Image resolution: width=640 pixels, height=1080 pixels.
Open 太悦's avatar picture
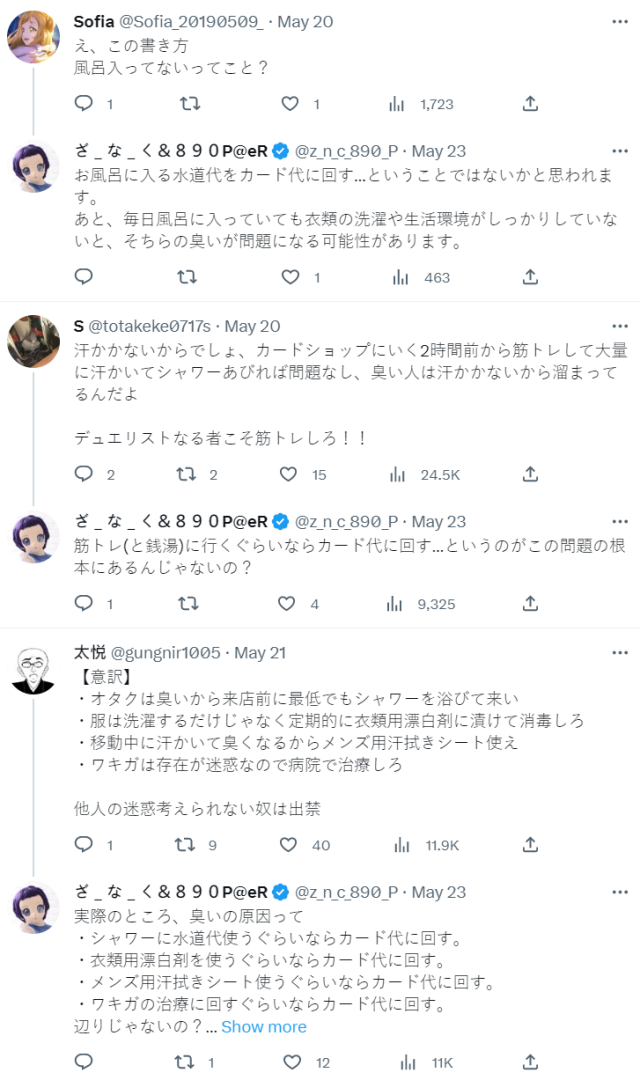pyautogui.click(x=32, y=668)
